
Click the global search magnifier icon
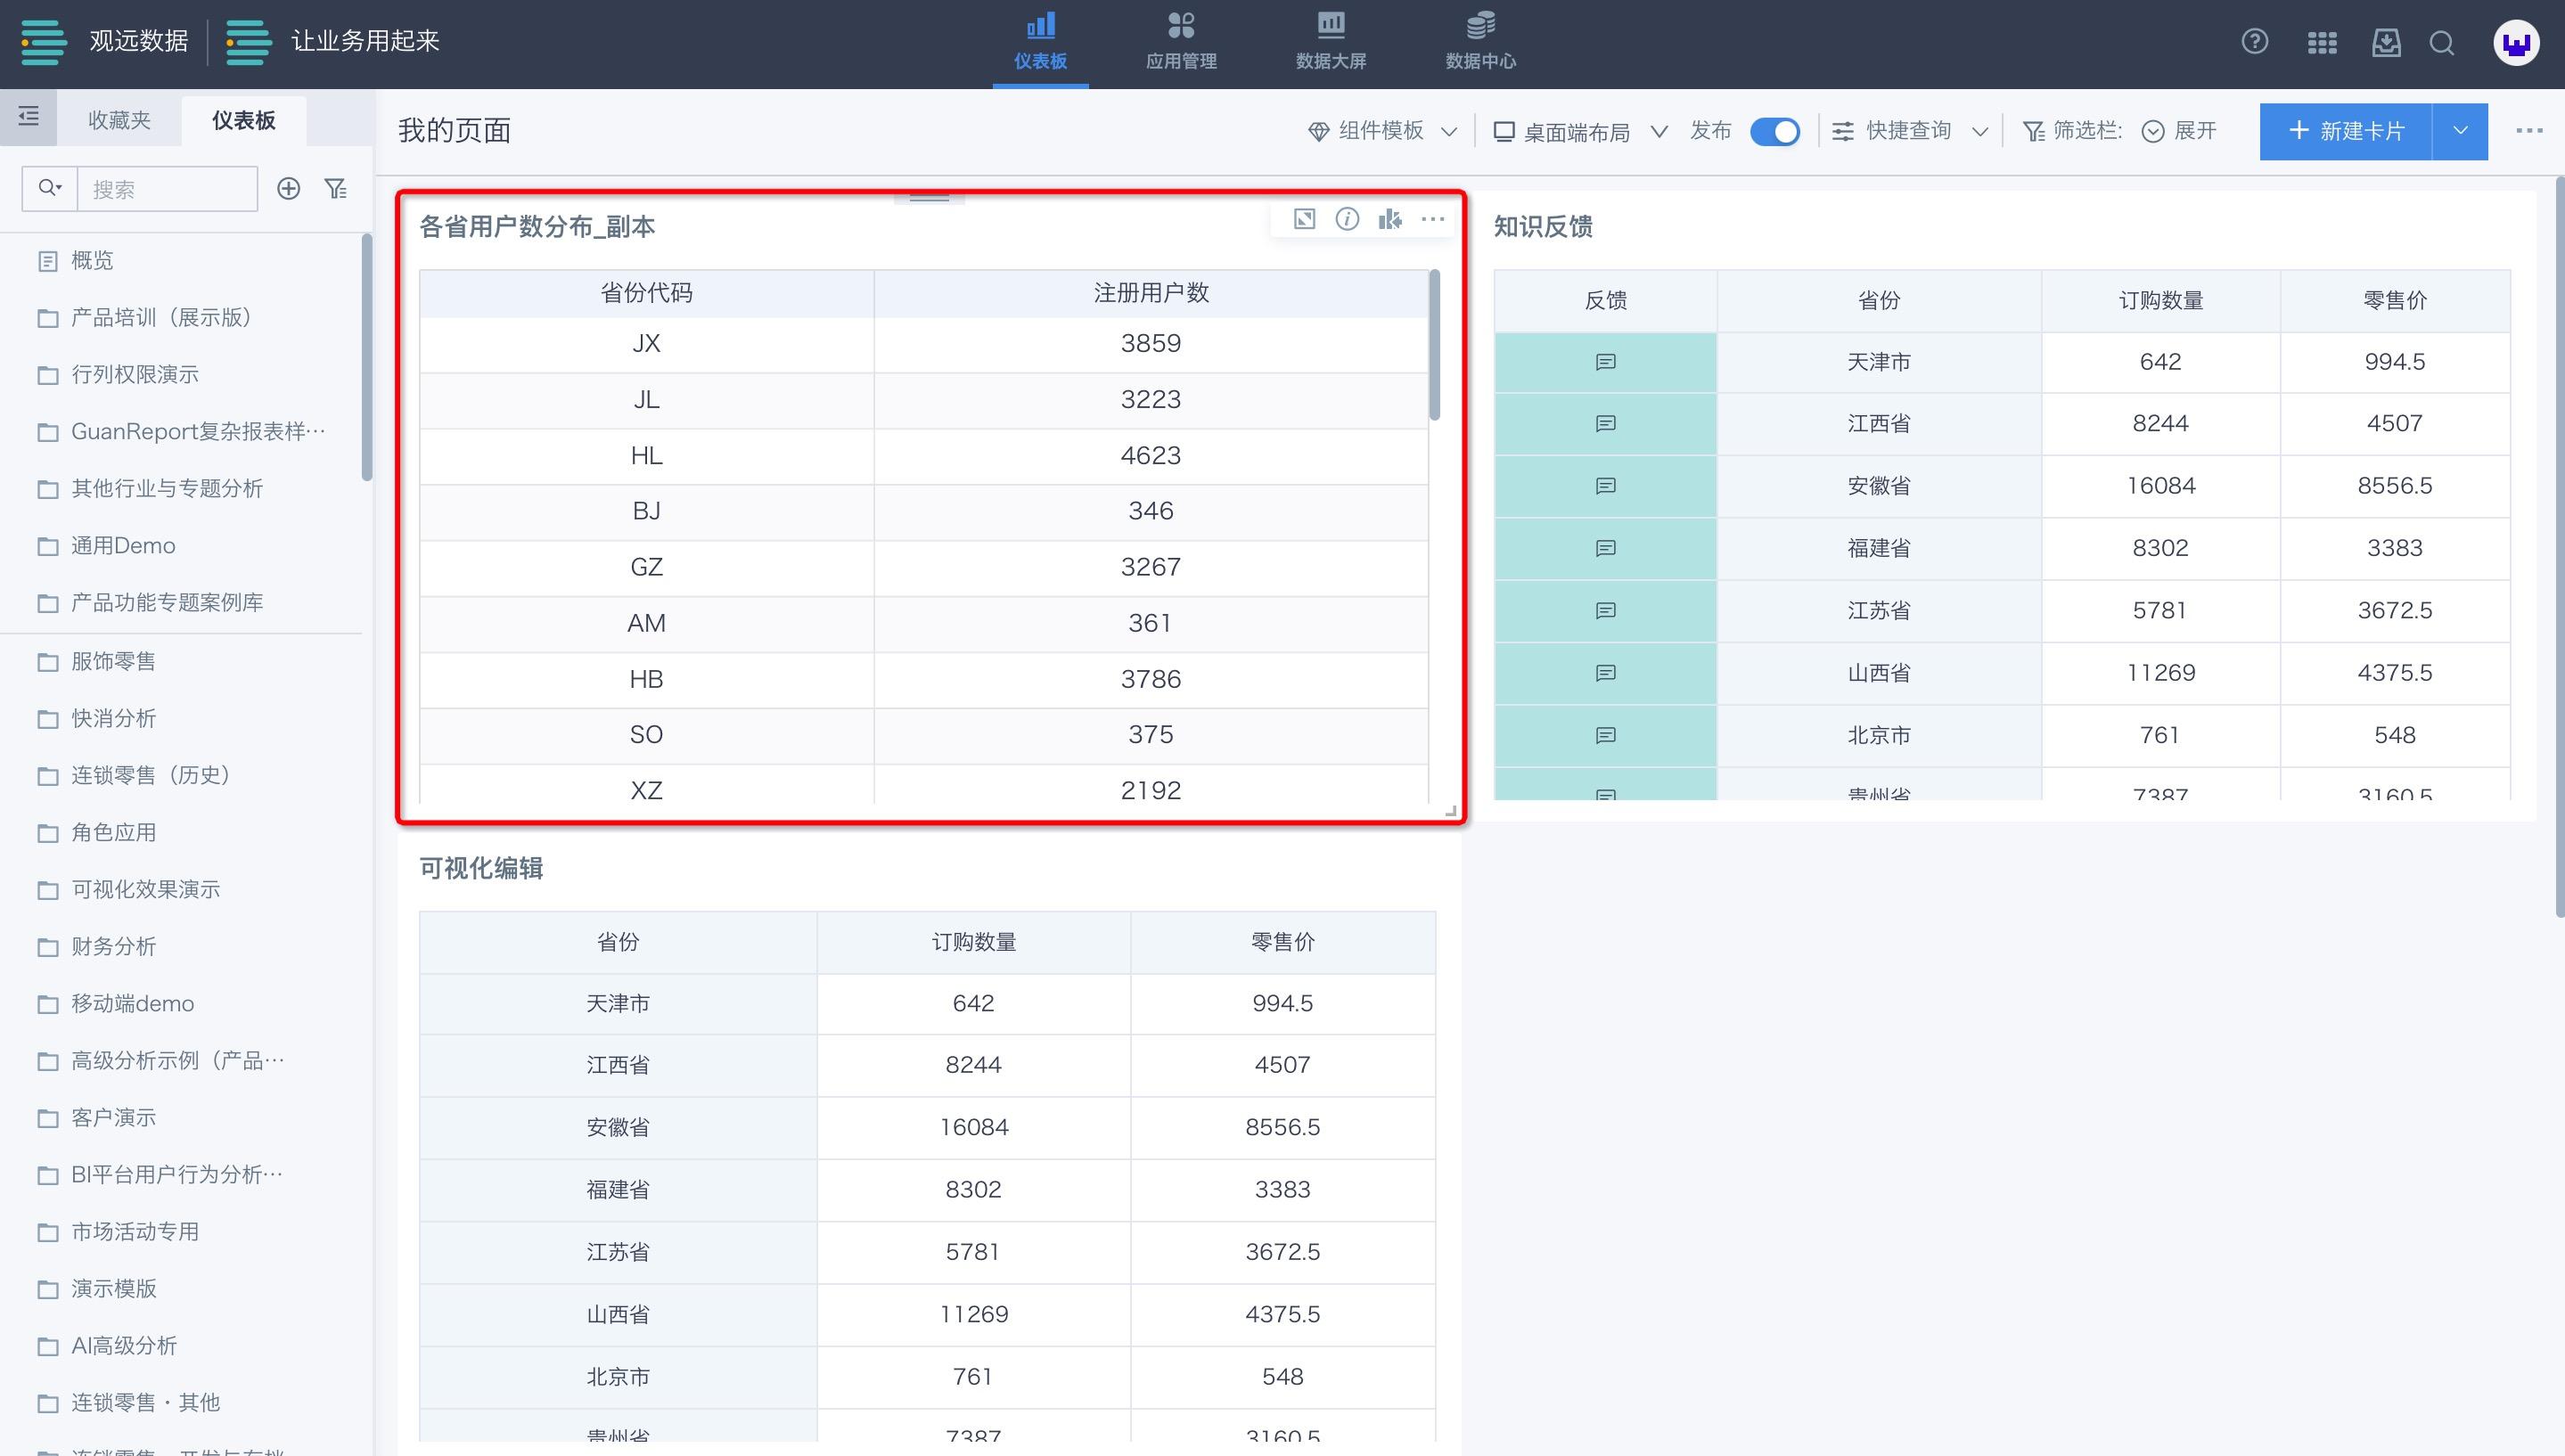coord(2442,42)
